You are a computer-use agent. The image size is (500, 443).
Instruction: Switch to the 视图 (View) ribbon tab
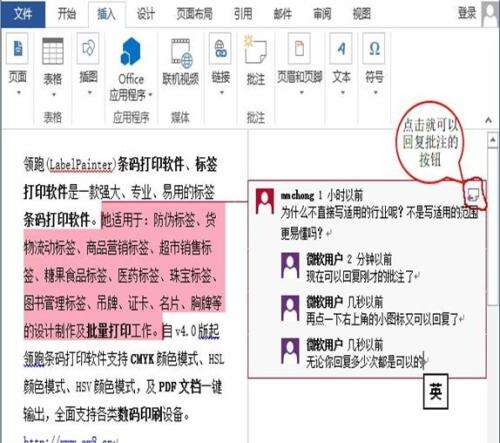(362, 14)
